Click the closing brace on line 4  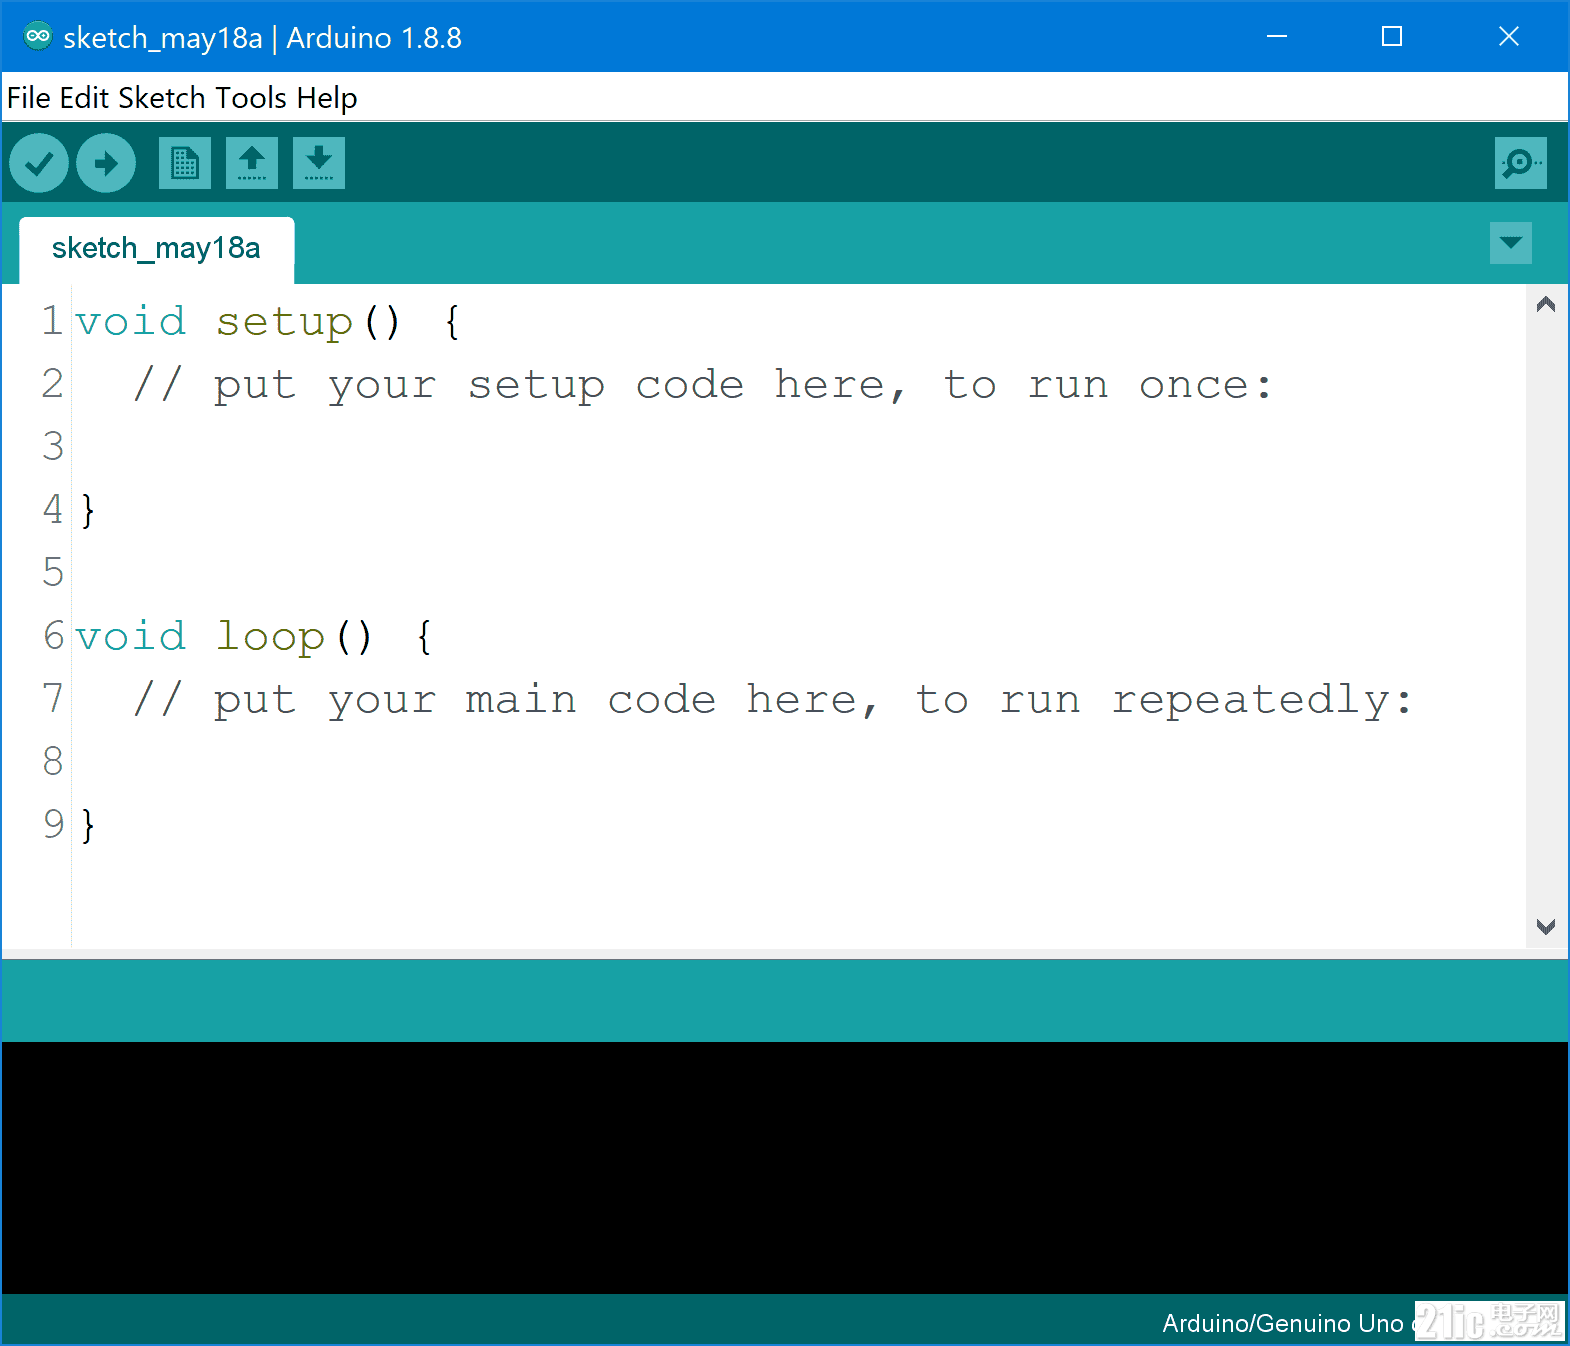click(x=88, y=510)
